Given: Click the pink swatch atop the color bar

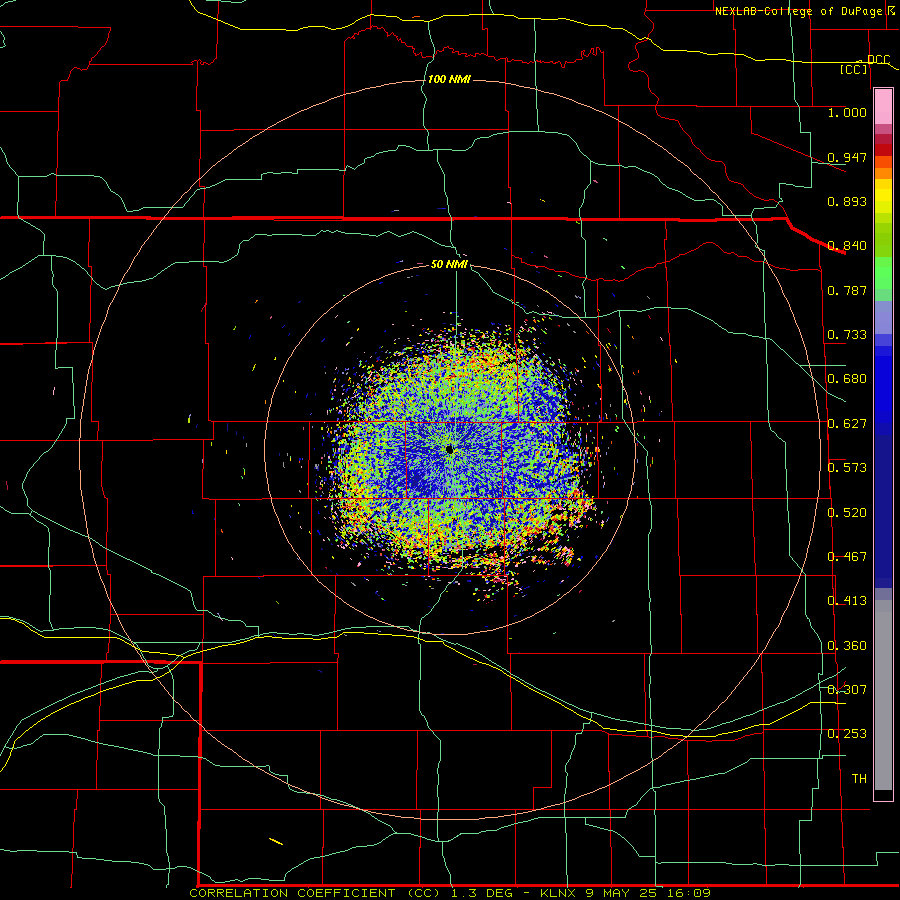Looking at the screenshot, I should [883, 107].
